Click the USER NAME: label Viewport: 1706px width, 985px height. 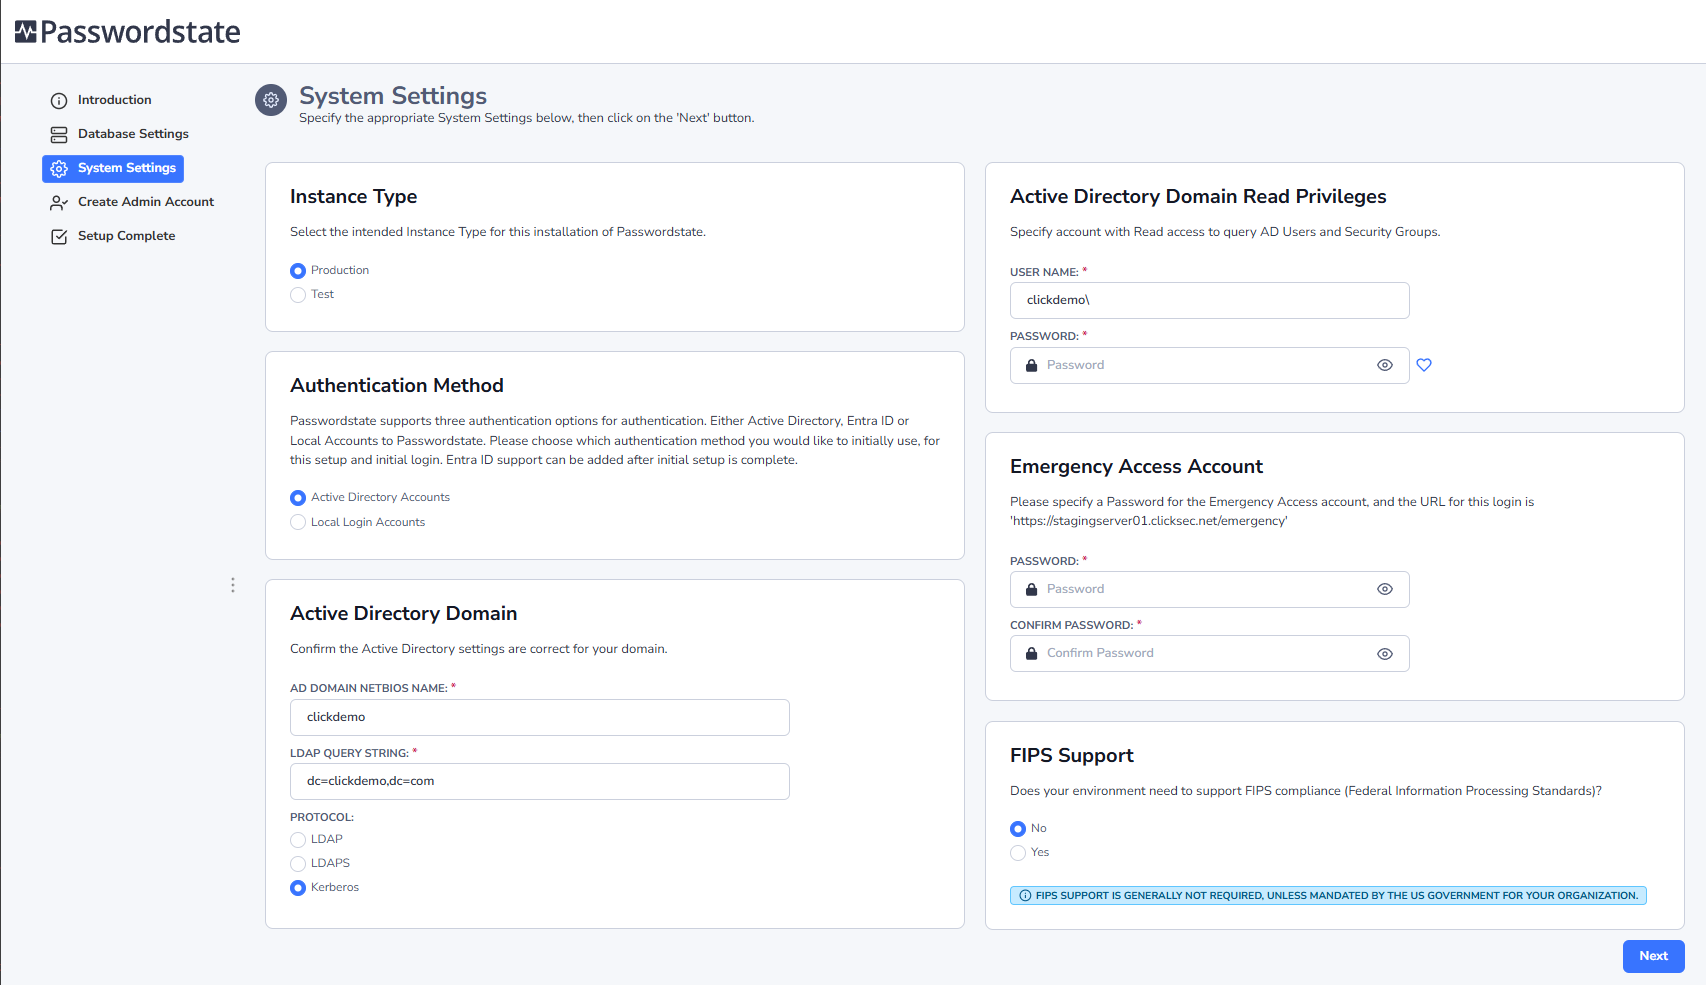pyautogui.click(x=1044, y=273)
